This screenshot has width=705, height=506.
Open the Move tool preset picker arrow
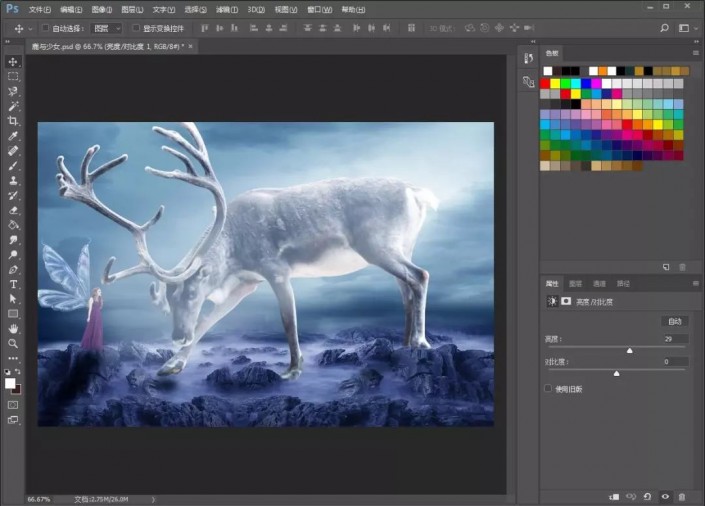pyautogui.click(x=30, y=28)
